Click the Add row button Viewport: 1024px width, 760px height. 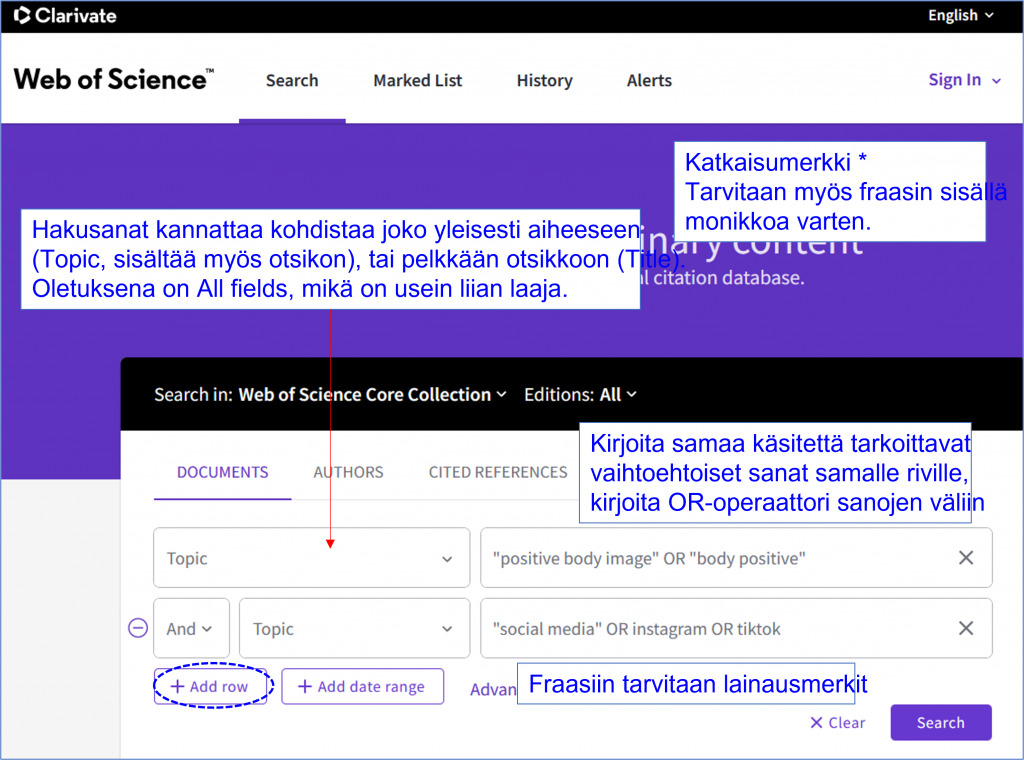click(x=210, y=686)
